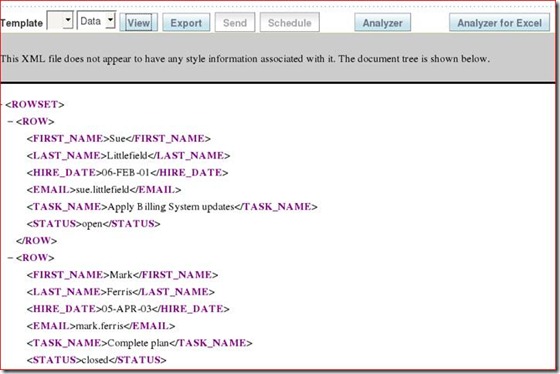Viewport: 560px width, 374px height.
Task: Click the first closing /ROW tag
Action: [36, 241]
